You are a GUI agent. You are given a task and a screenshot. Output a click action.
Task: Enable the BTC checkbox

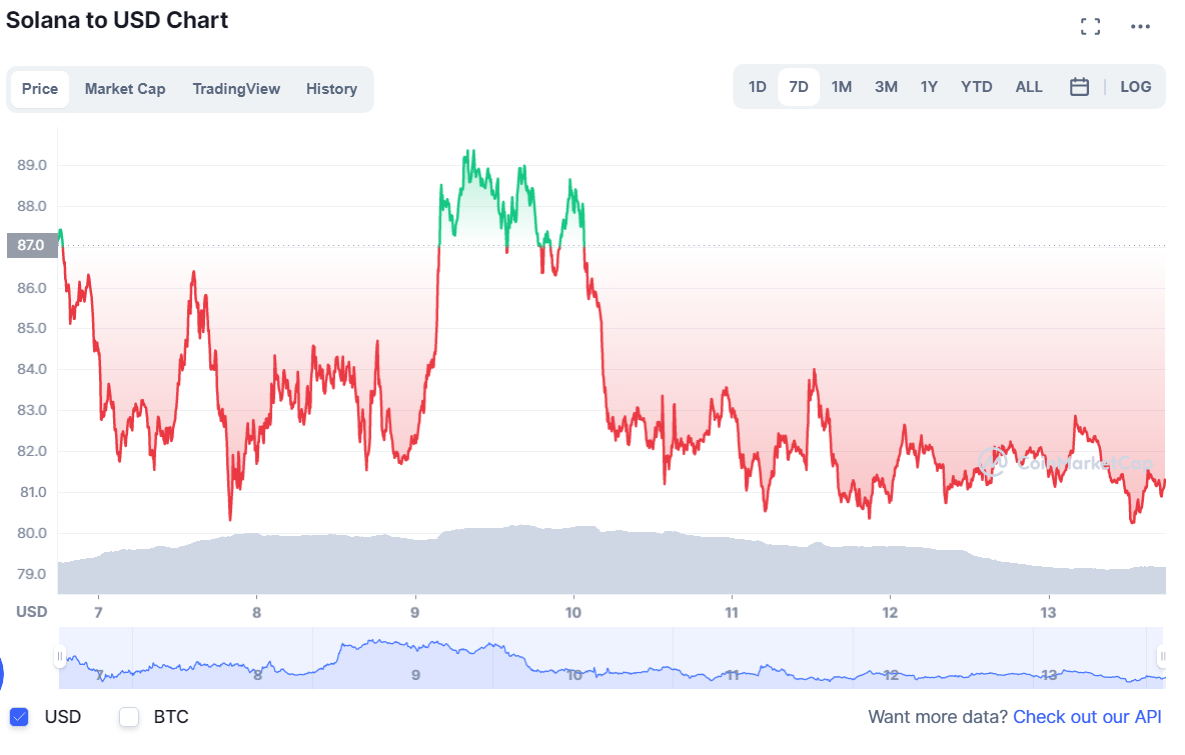pyautogui.click(x=129, y=717)
